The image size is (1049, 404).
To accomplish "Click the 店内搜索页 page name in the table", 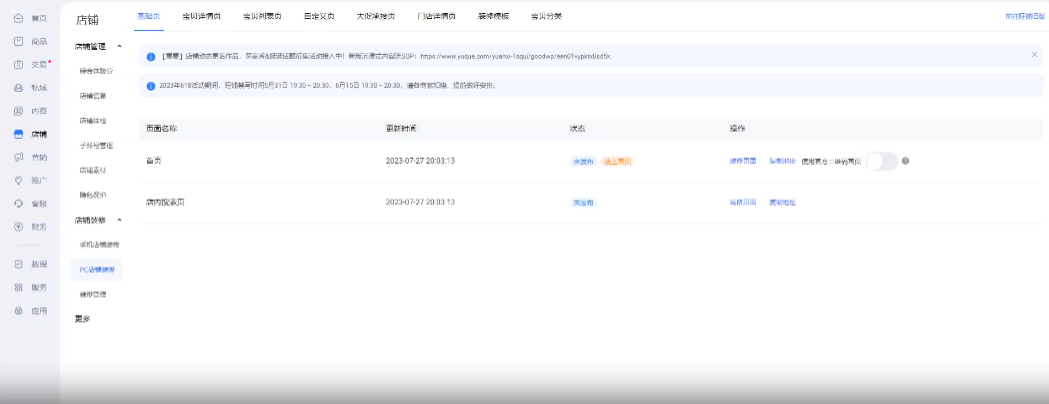I will pos(165,202).
